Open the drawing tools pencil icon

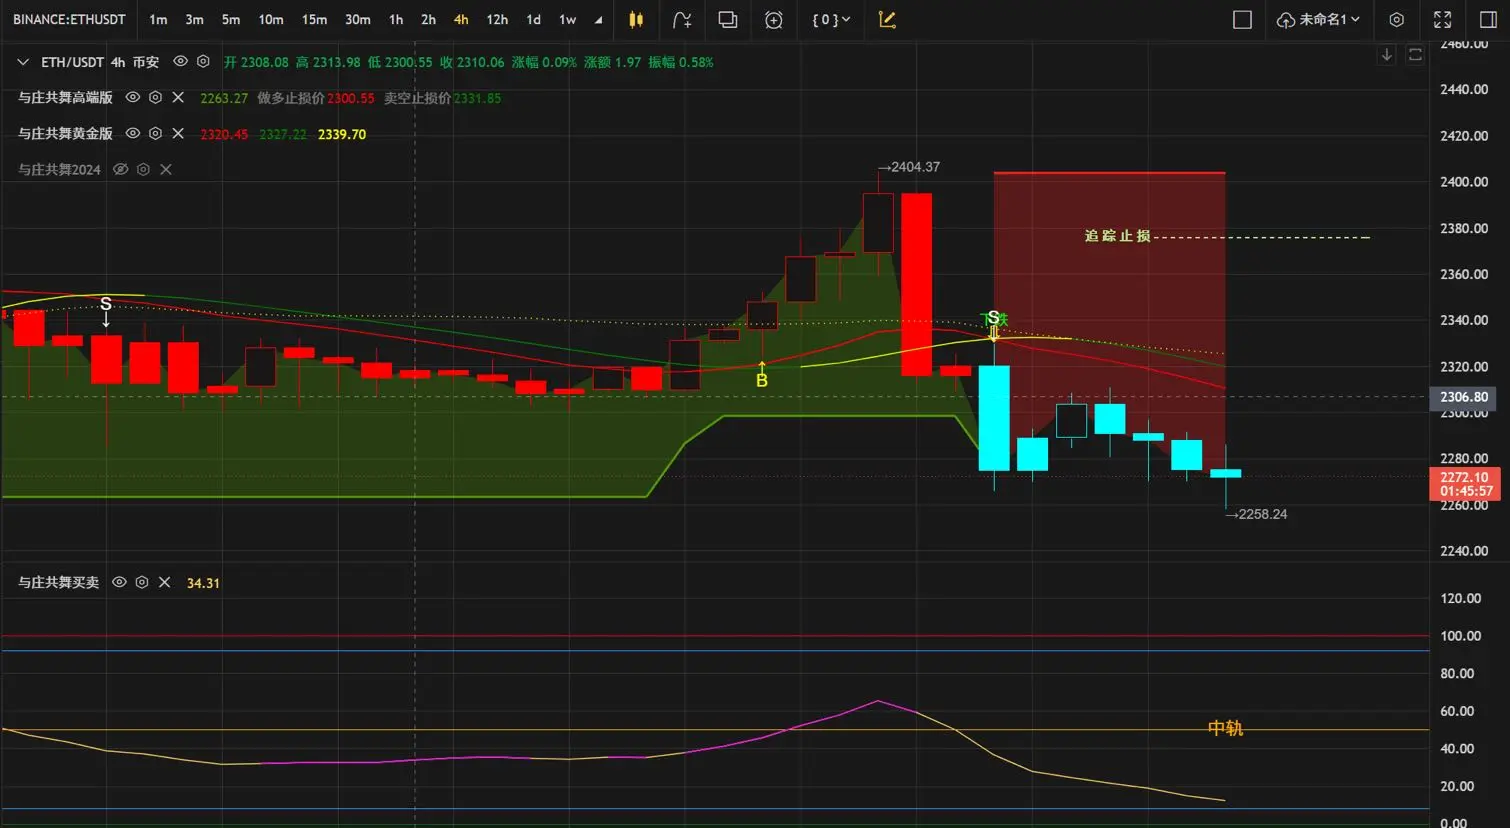887,20
